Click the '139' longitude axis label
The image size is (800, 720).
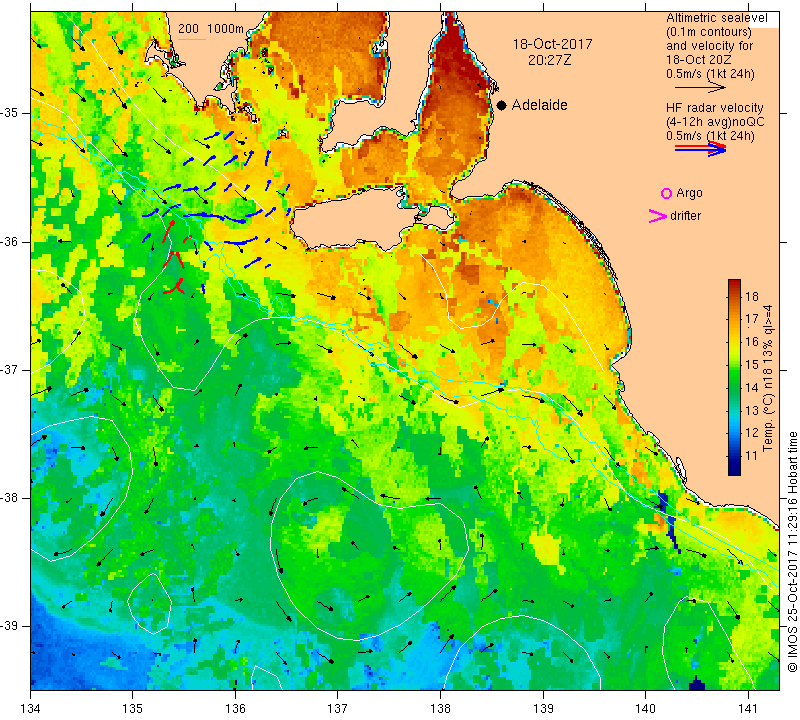(543, 709)
